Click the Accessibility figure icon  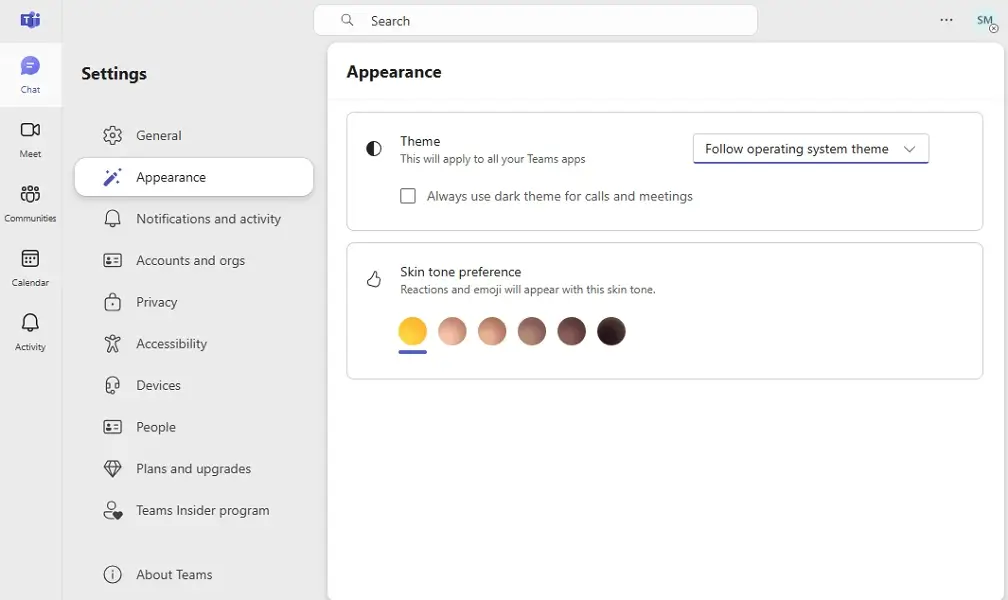pyautogui.click(x=112, y=343)
